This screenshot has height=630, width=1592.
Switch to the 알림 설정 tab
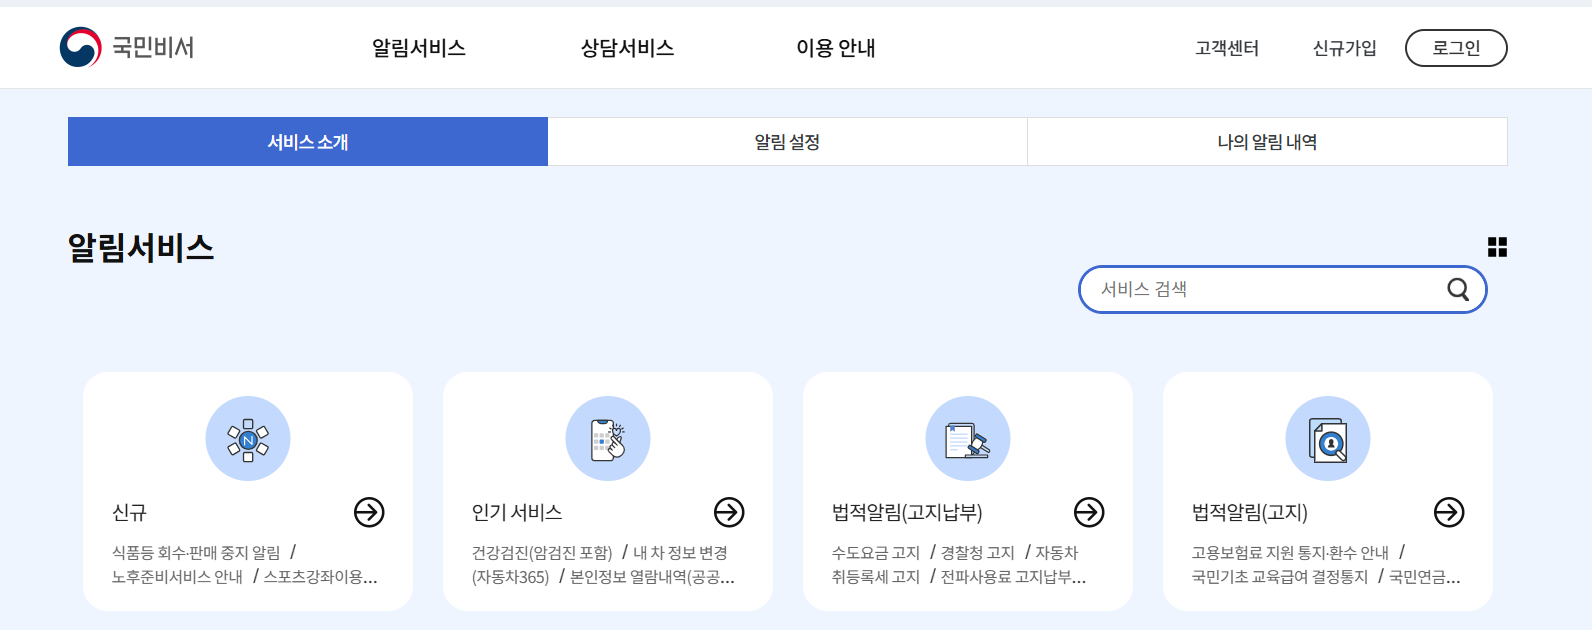click(x=788, y=142)
